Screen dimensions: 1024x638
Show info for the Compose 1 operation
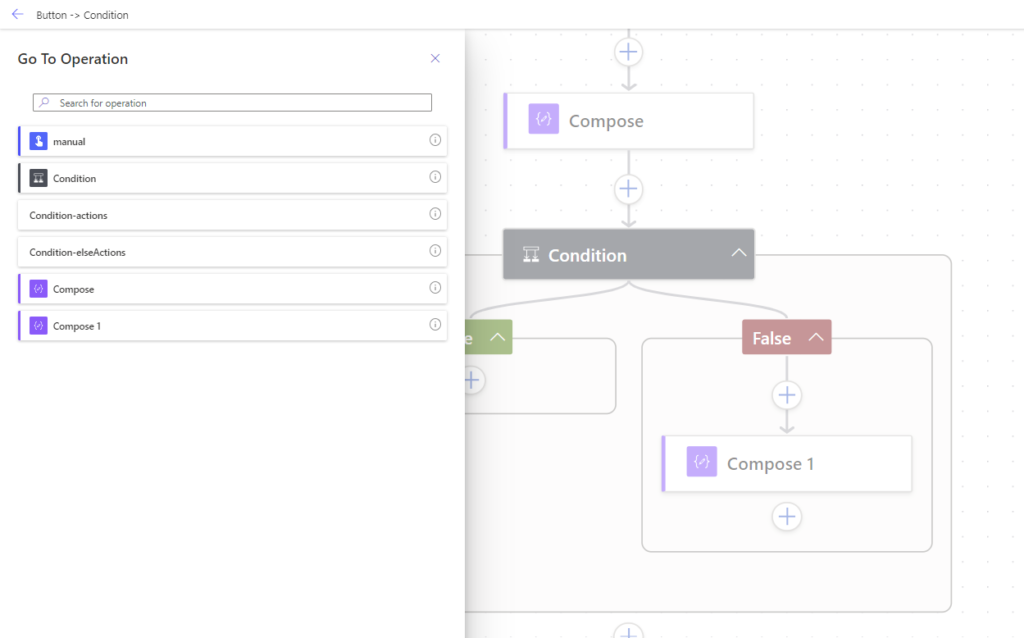(435, 325)
